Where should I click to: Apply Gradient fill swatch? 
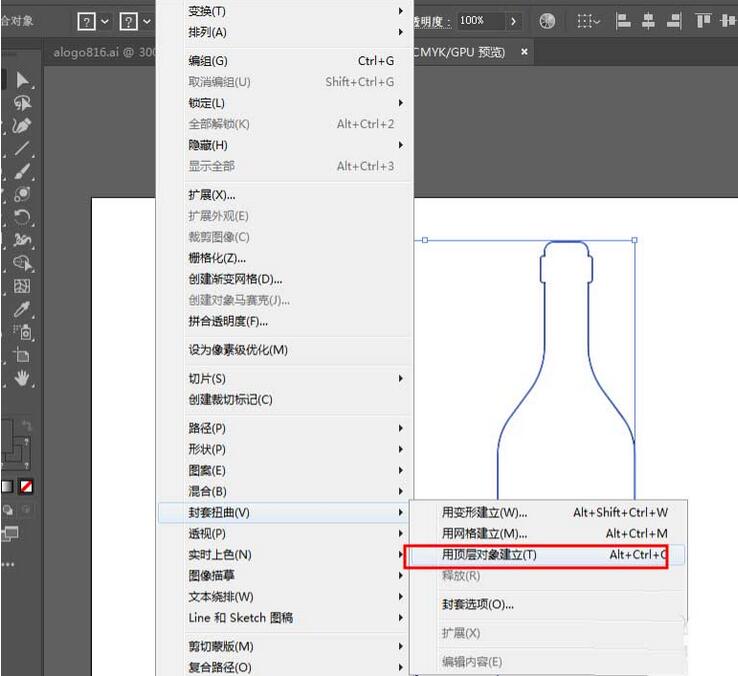[7, 486]
